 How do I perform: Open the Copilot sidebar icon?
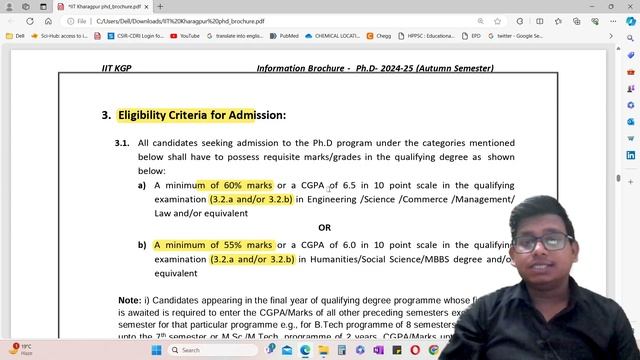click(x=631, y=21)
